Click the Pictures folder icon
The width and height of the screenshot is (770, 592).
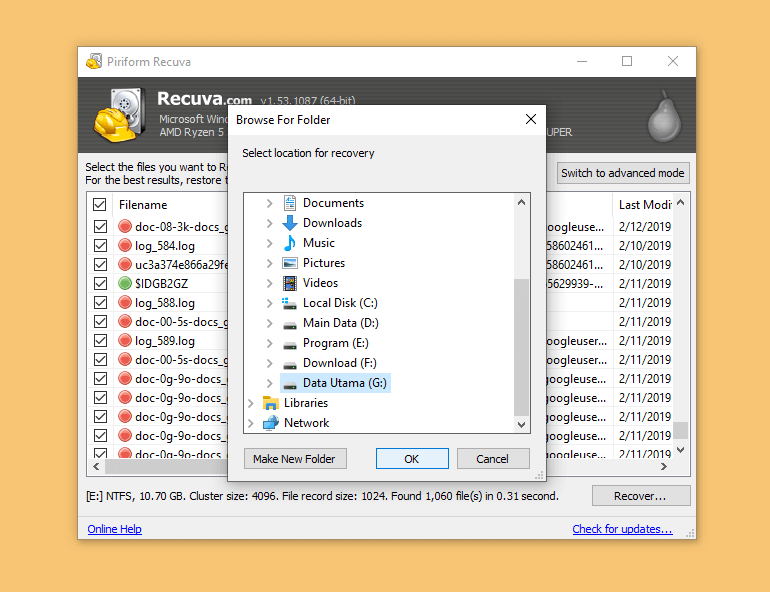(290, 263)
